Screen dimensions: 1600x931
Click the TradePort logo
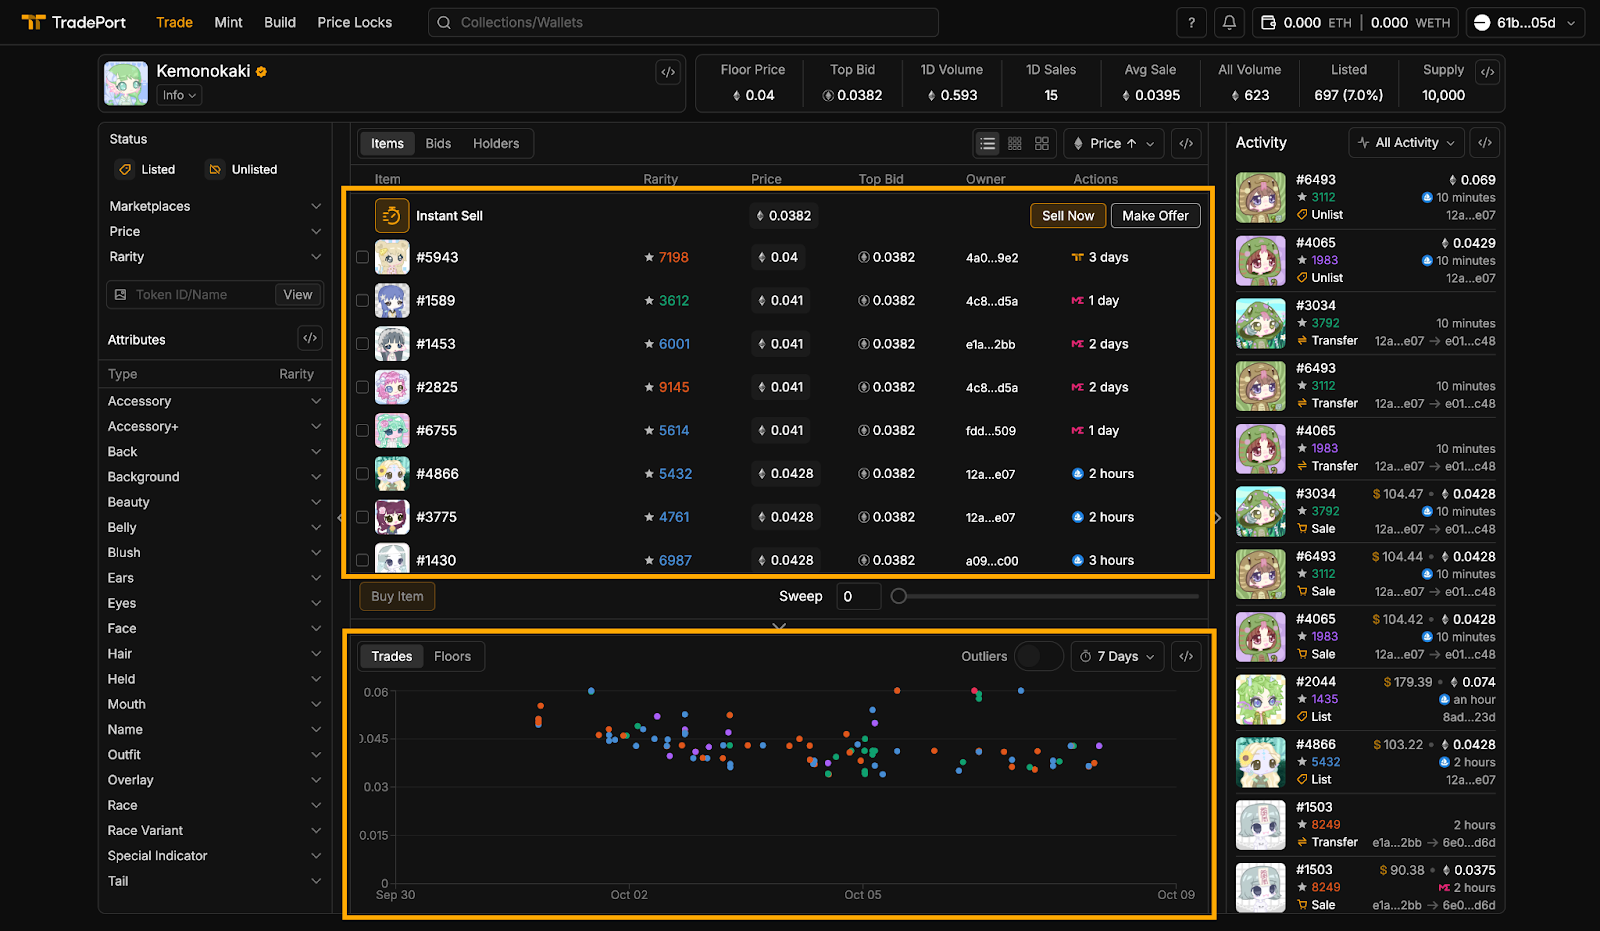pyautogui.click(x=74, y=22)
